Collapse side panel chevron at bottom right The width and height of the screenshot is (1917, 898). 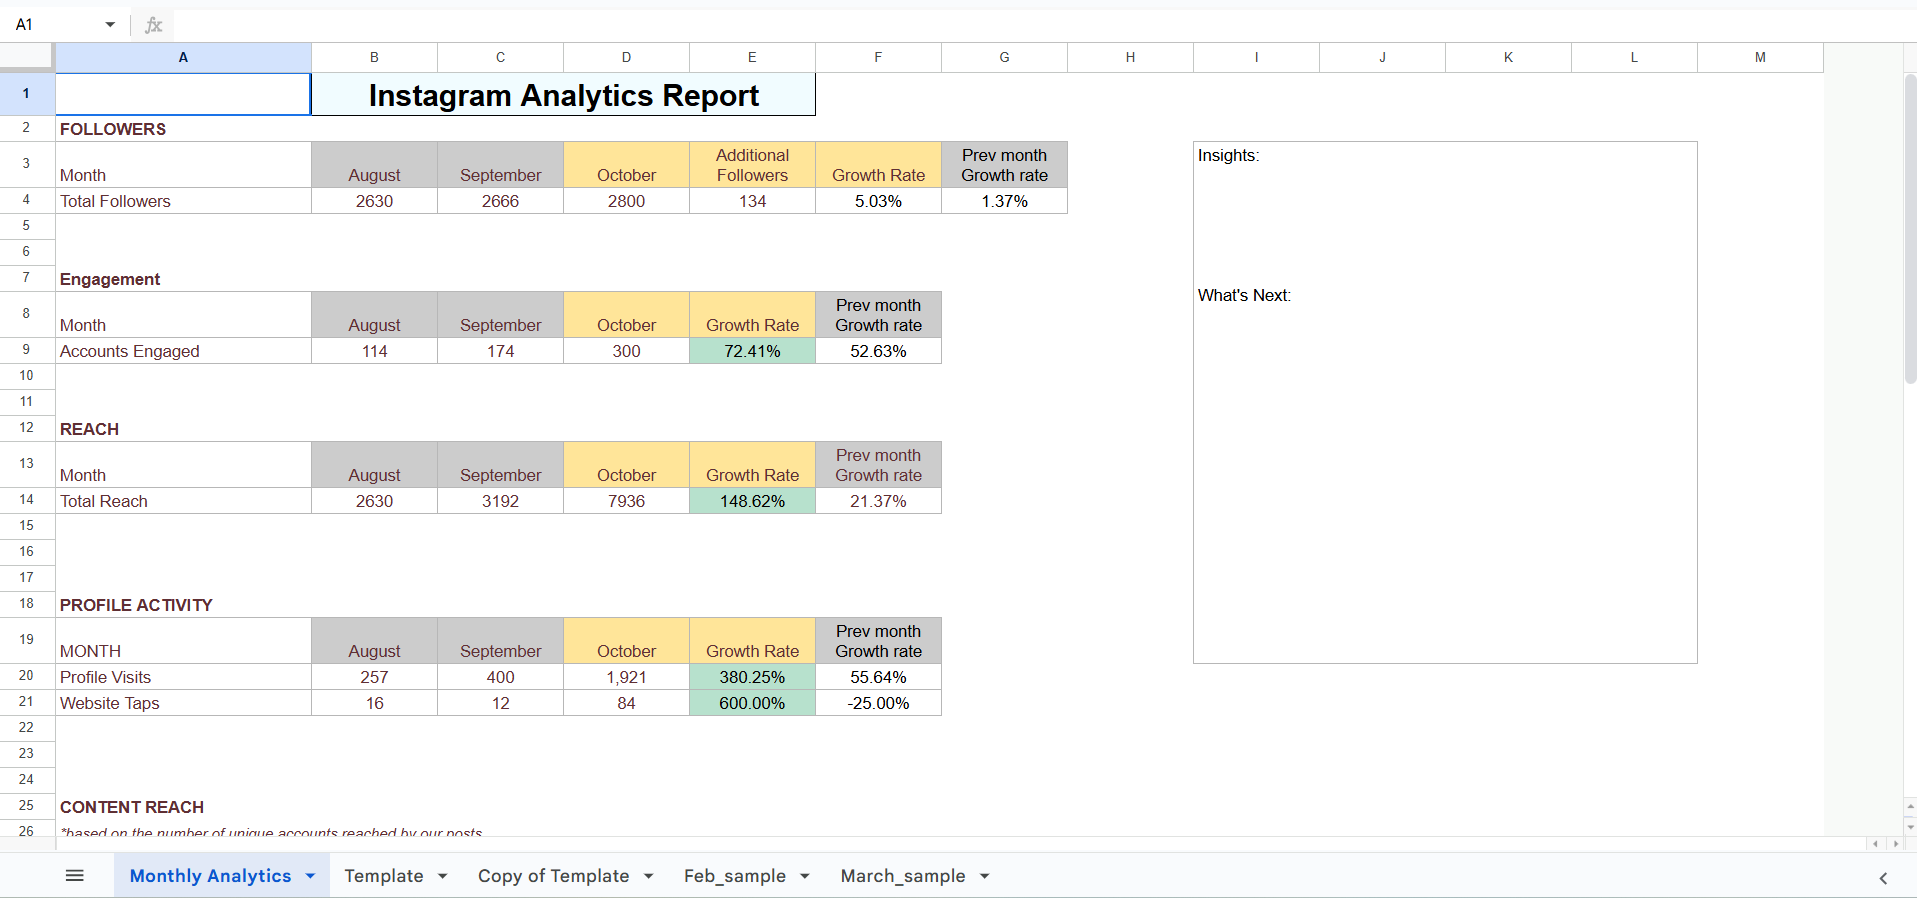point(1883,878)
